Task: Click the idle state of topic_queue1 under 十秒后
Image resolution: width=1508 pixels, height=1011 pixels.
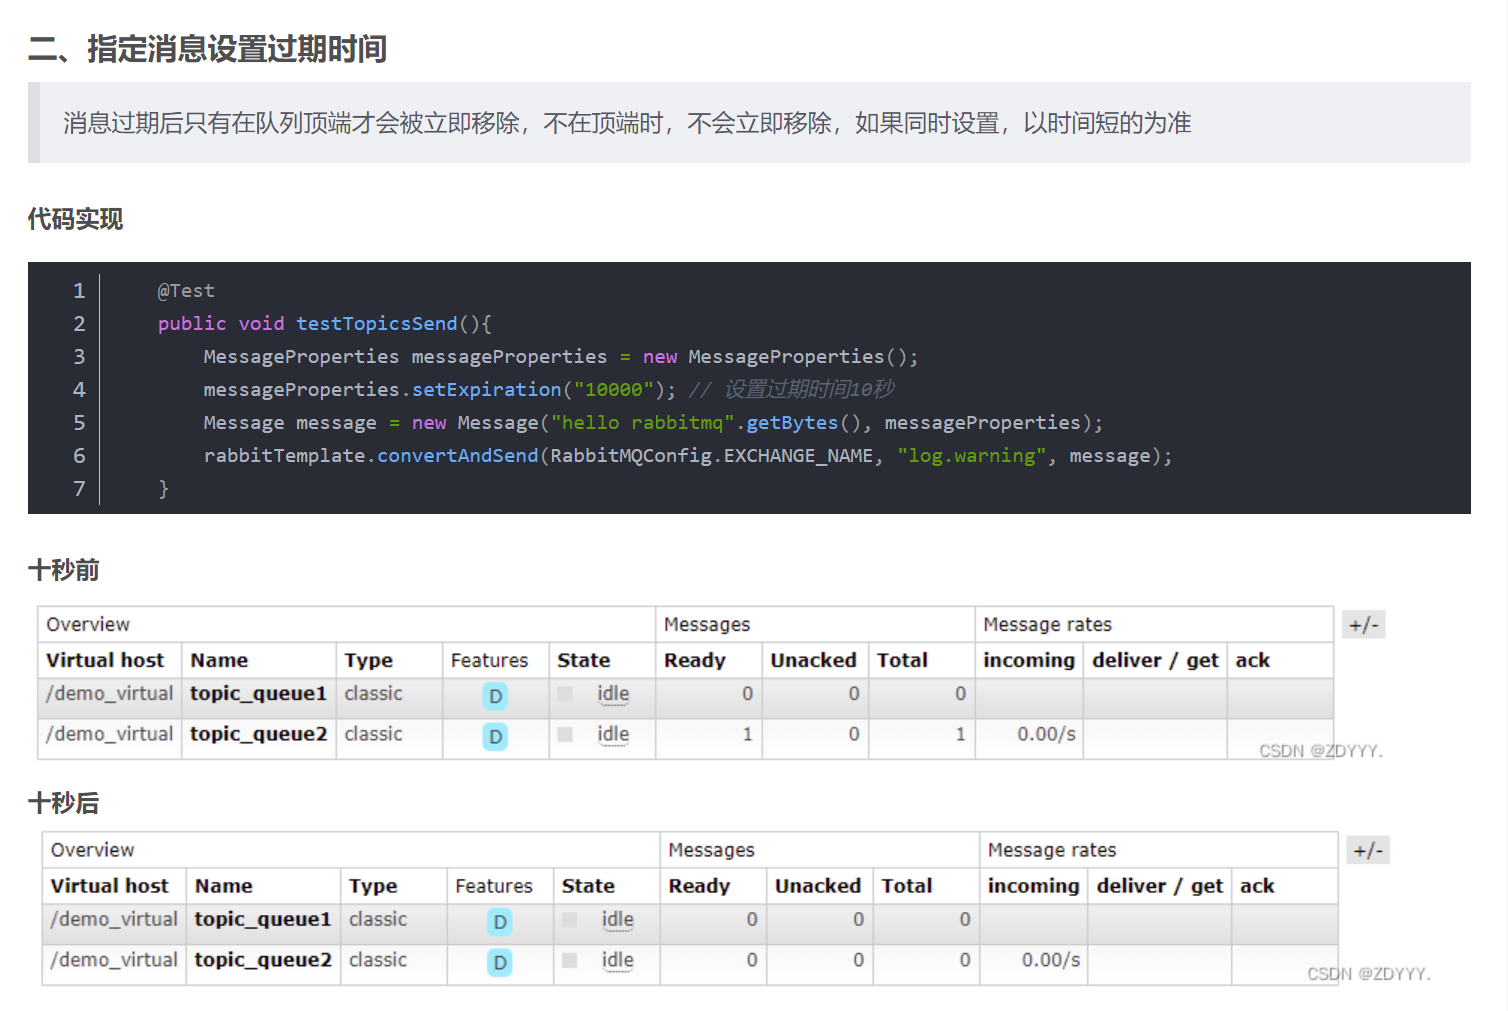Action: [x=618, y=920]
